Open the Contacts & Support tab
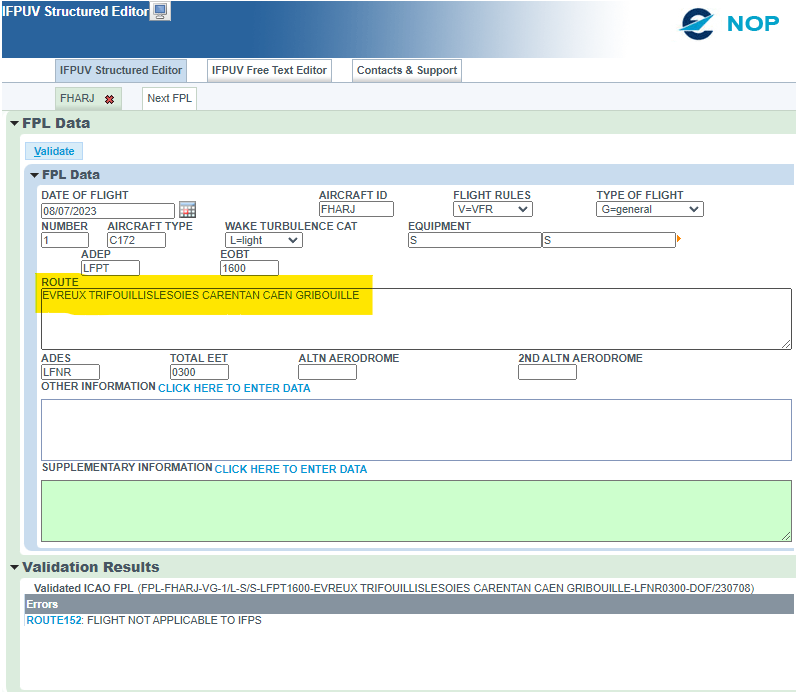The image size is (796, 692). pos(407,70)
